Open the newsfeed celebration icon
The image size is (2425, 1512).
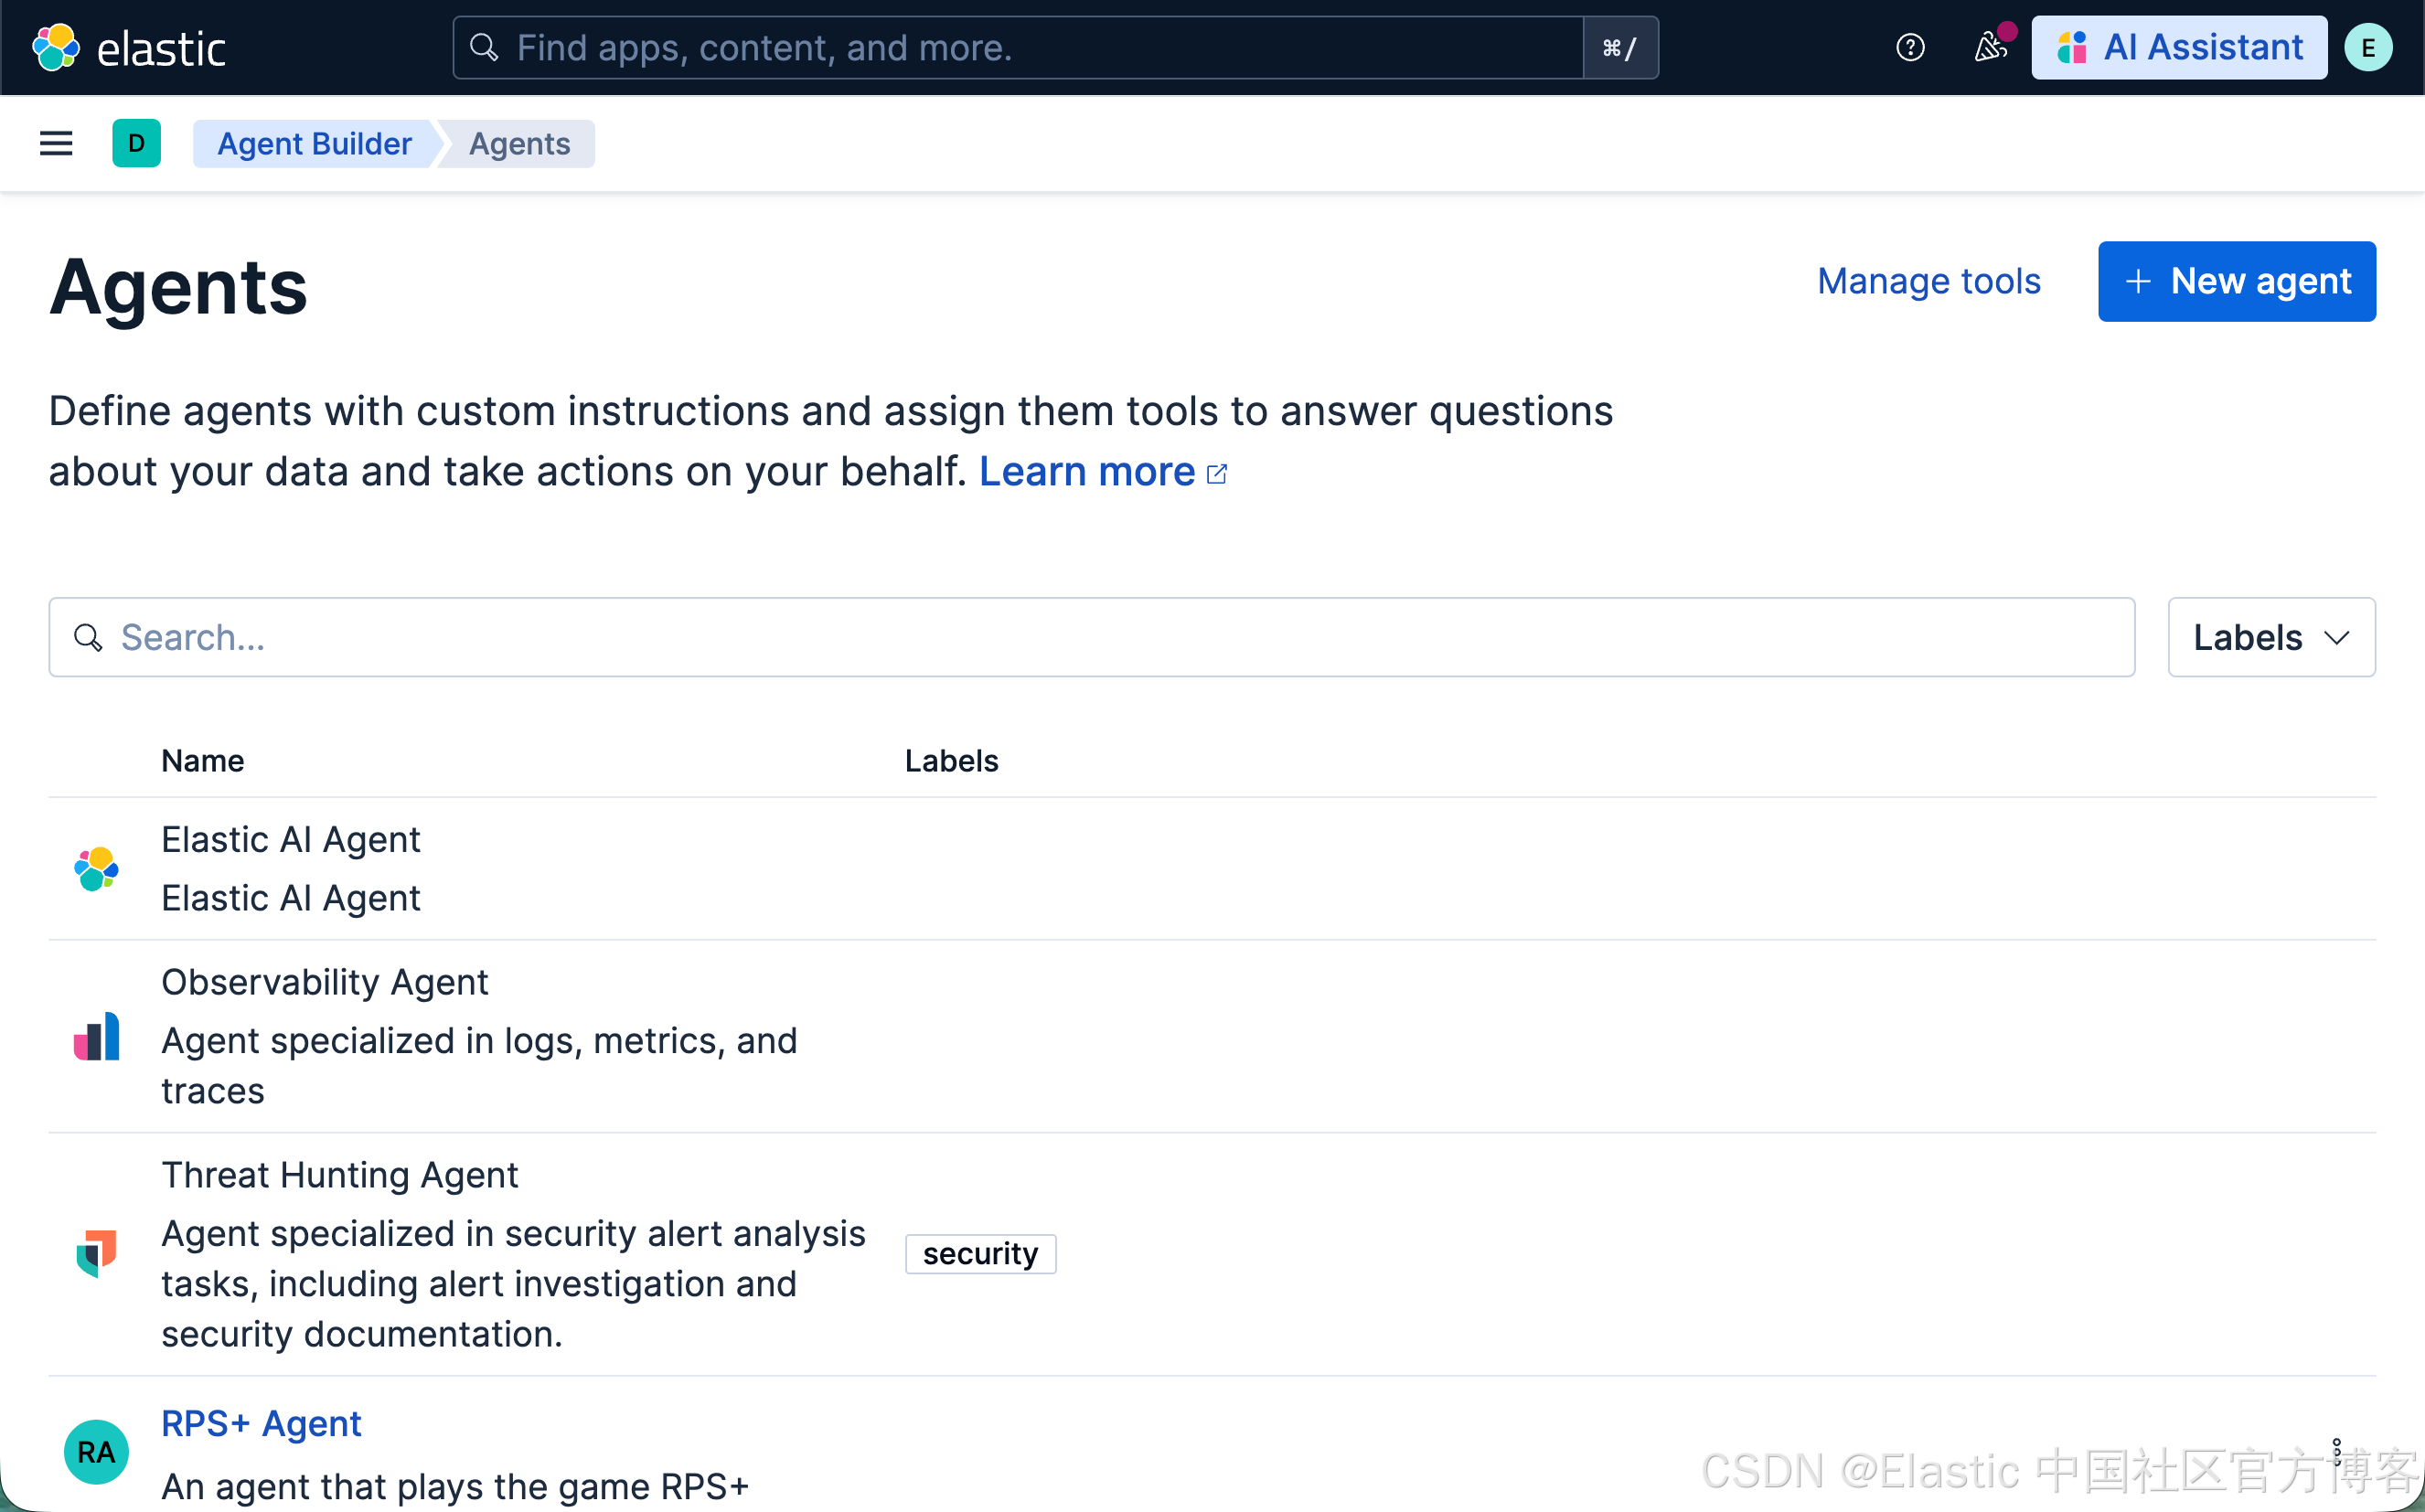point(1990,47)
